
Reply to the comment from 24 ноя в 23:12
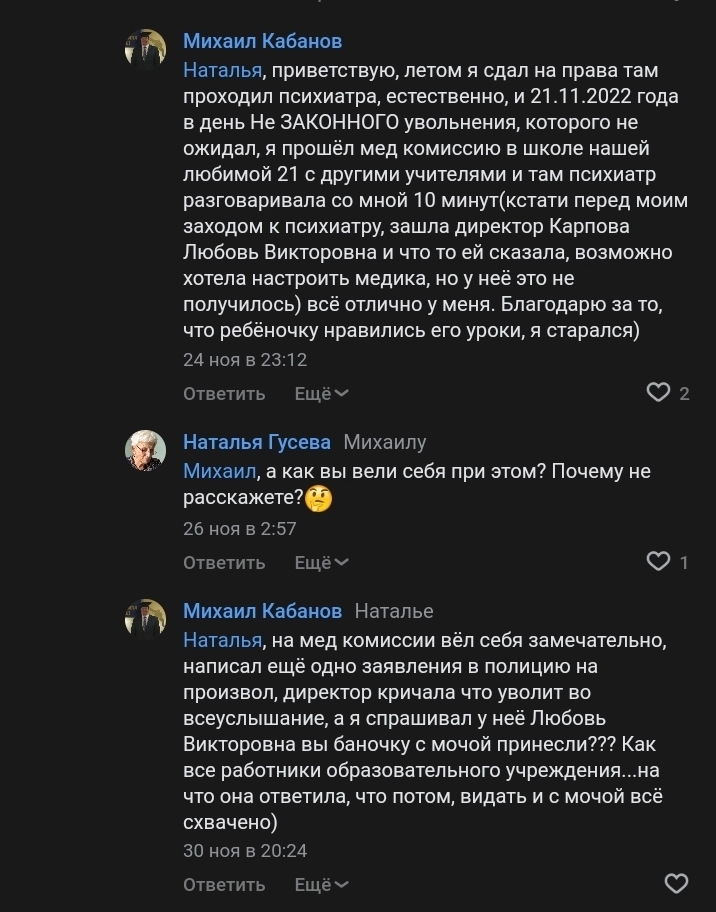pyautogui.click(x=224, y=394)
